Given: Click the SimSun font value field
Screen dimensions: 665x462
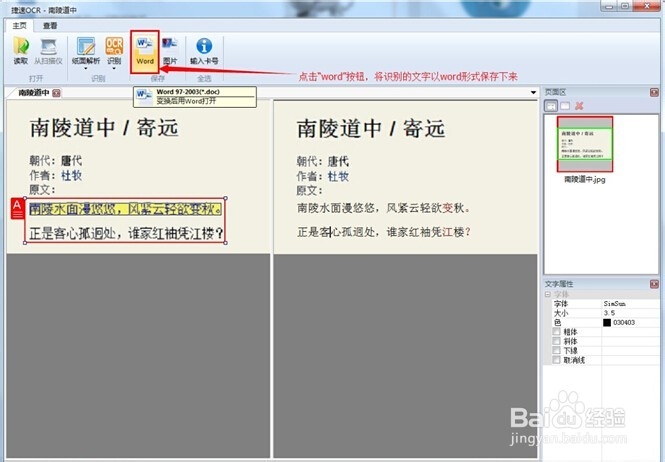Looking at the screenshot, I should (630, 304).
